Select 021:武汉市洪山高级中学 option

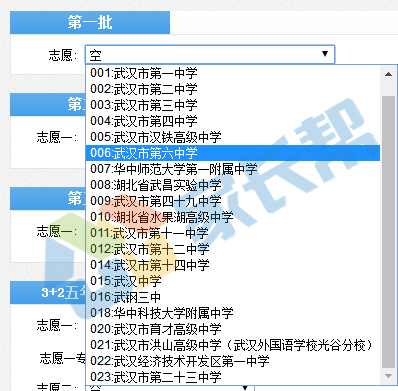pos(233,345)
